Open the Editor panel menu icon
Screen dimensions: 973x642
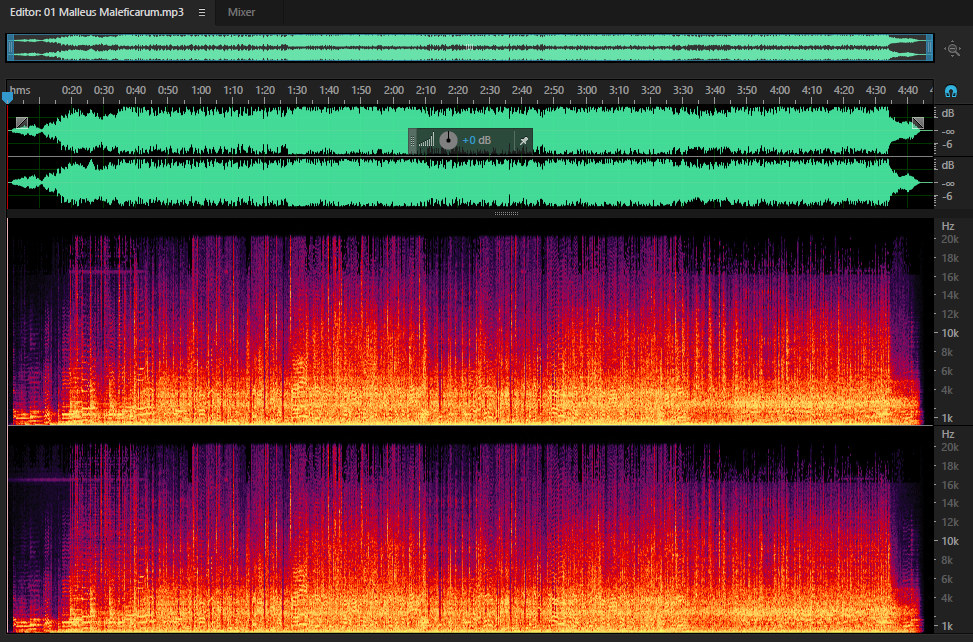click(202, 12)
